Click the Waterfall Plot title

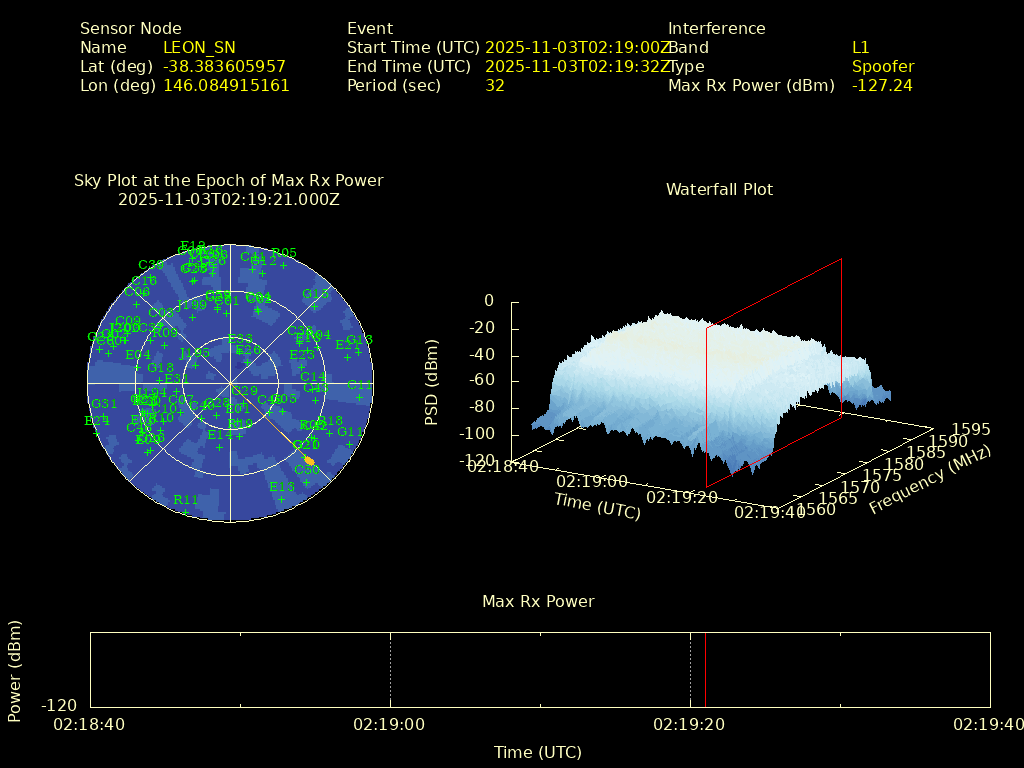[719, 189]
